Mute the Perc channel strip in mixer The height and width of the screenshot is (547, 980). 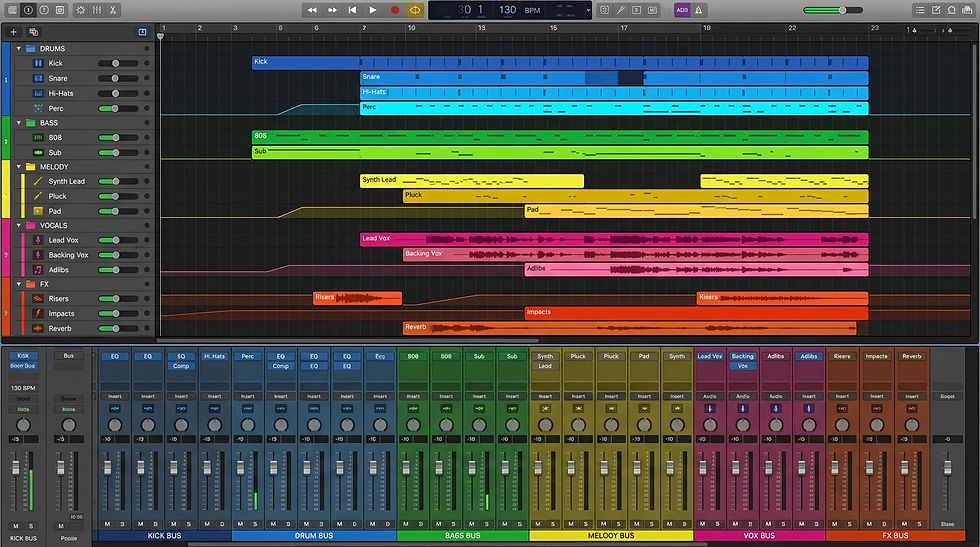point(241,524)
